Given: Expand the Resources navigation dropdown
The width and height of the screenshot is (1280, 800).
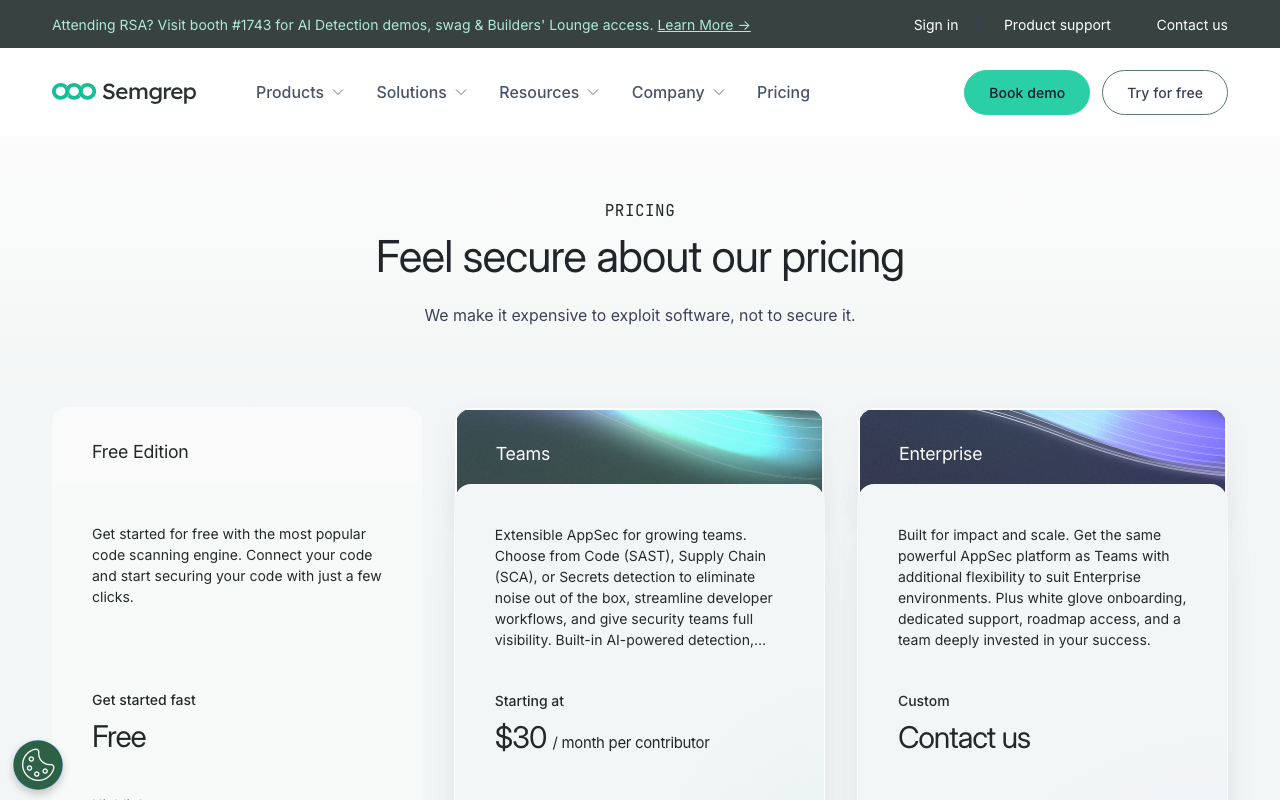Looking at the screenshot, I should tap(548, 92).
